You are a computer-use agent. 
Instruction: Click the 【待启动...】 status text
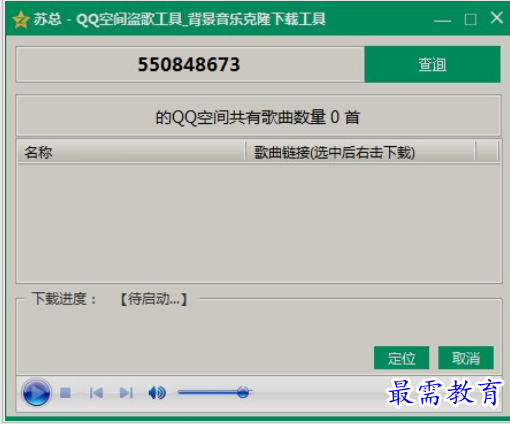click(153, 299)
